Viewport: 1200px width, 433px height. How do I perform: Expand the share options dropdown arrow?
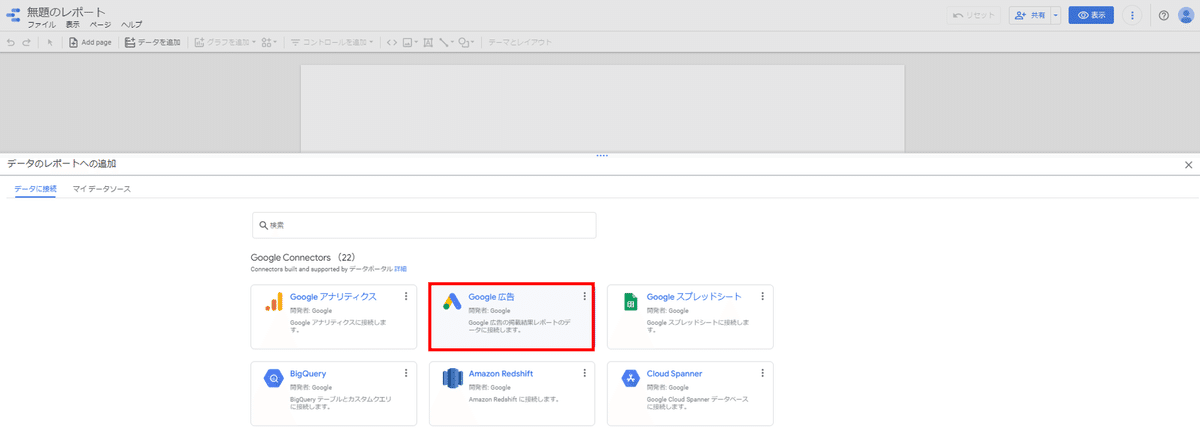coord(1055,15)
